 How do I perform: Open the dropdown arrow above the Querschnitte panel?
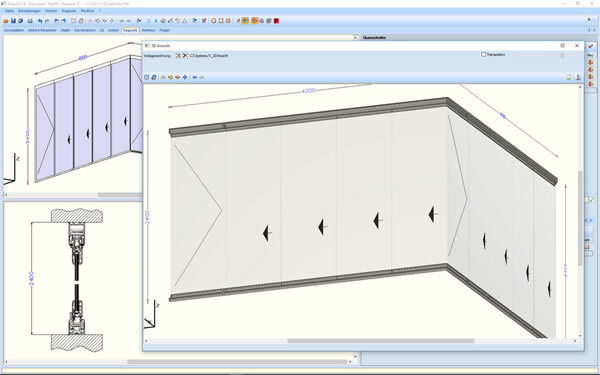355,38
